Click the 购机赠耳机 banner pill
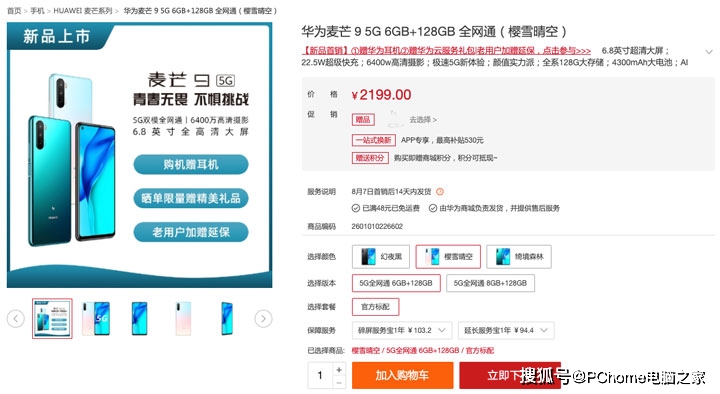Image resolution: width=720 pixels, height=394 pixels. (x=191, y=164)
